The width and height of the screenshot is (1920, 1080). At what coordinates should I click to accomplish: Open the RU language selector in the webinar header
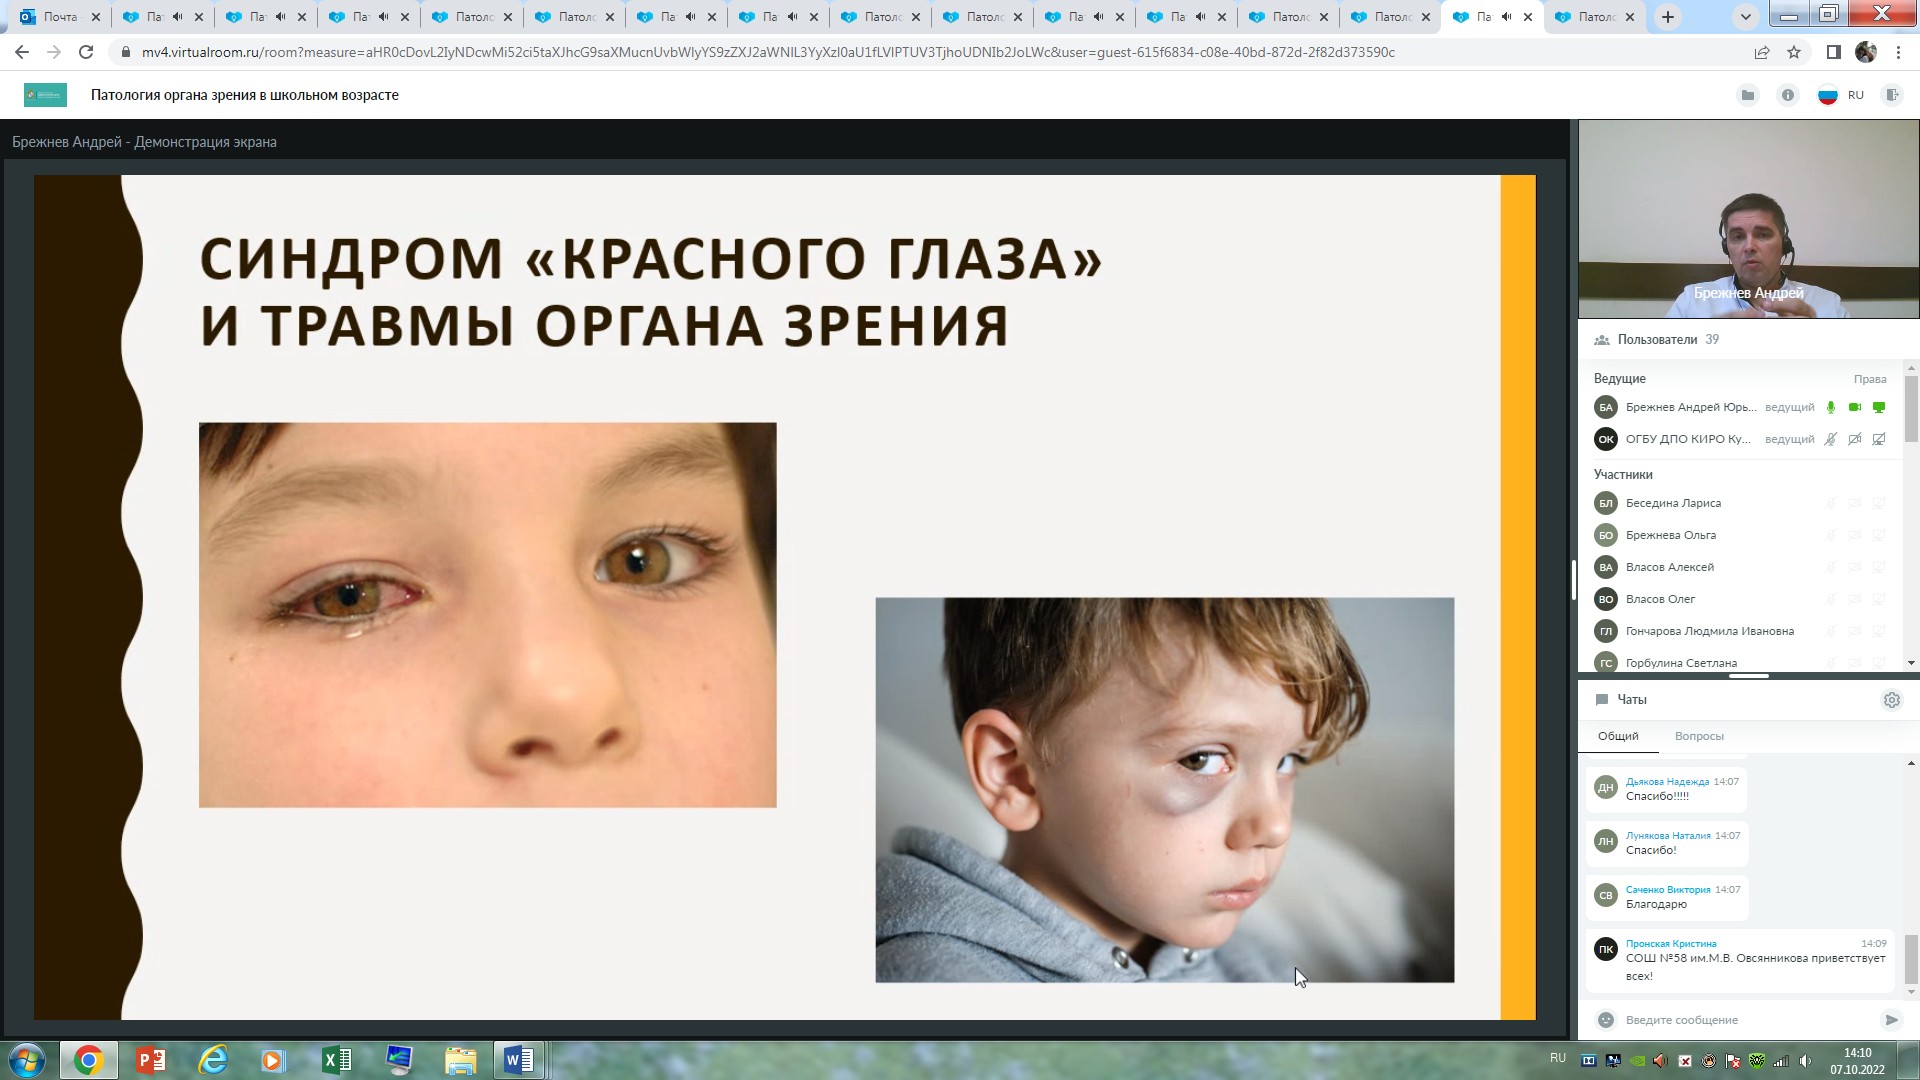click(1843, 95)
